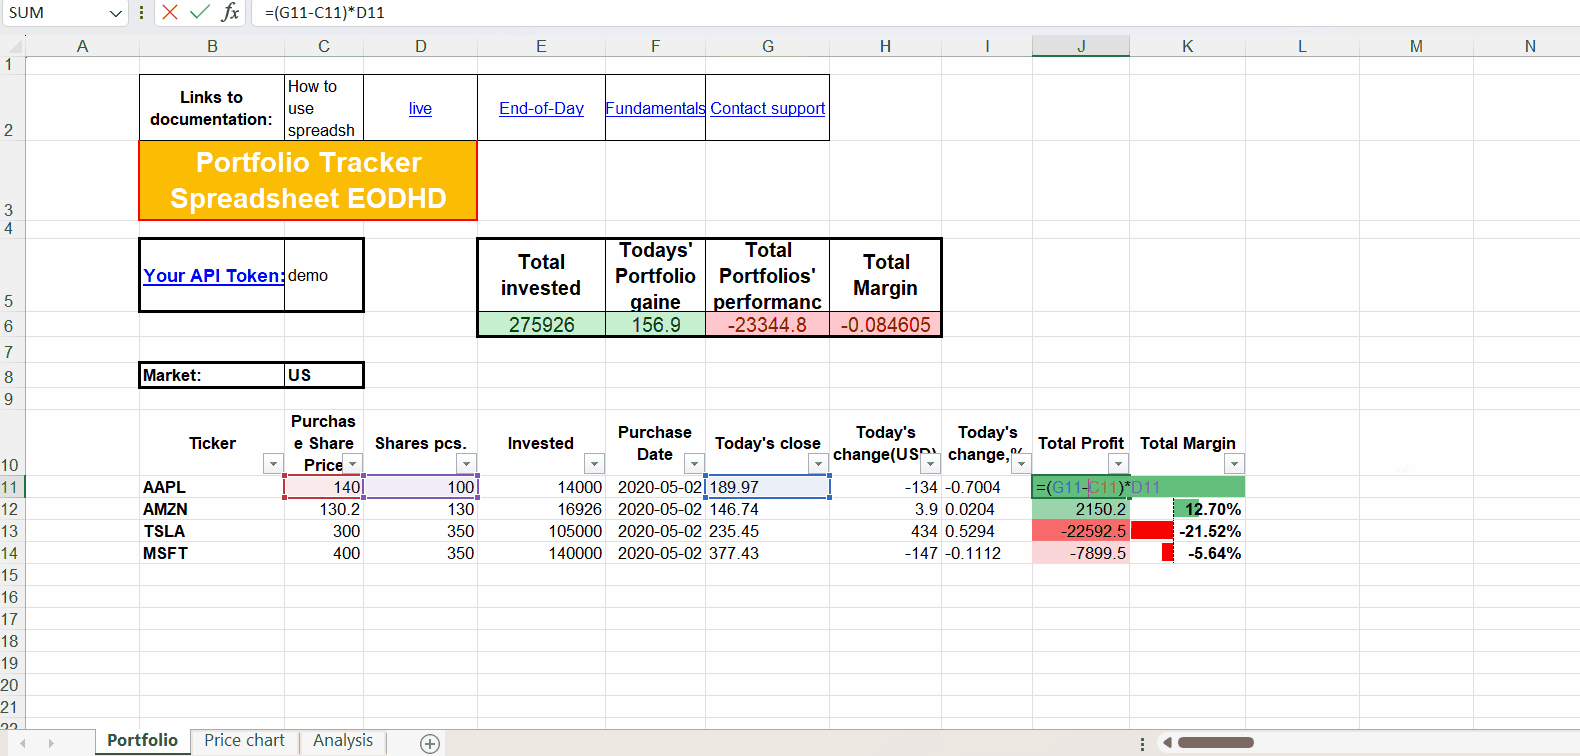
Task: Follow the Your API Token link
Action: (213, 276)
